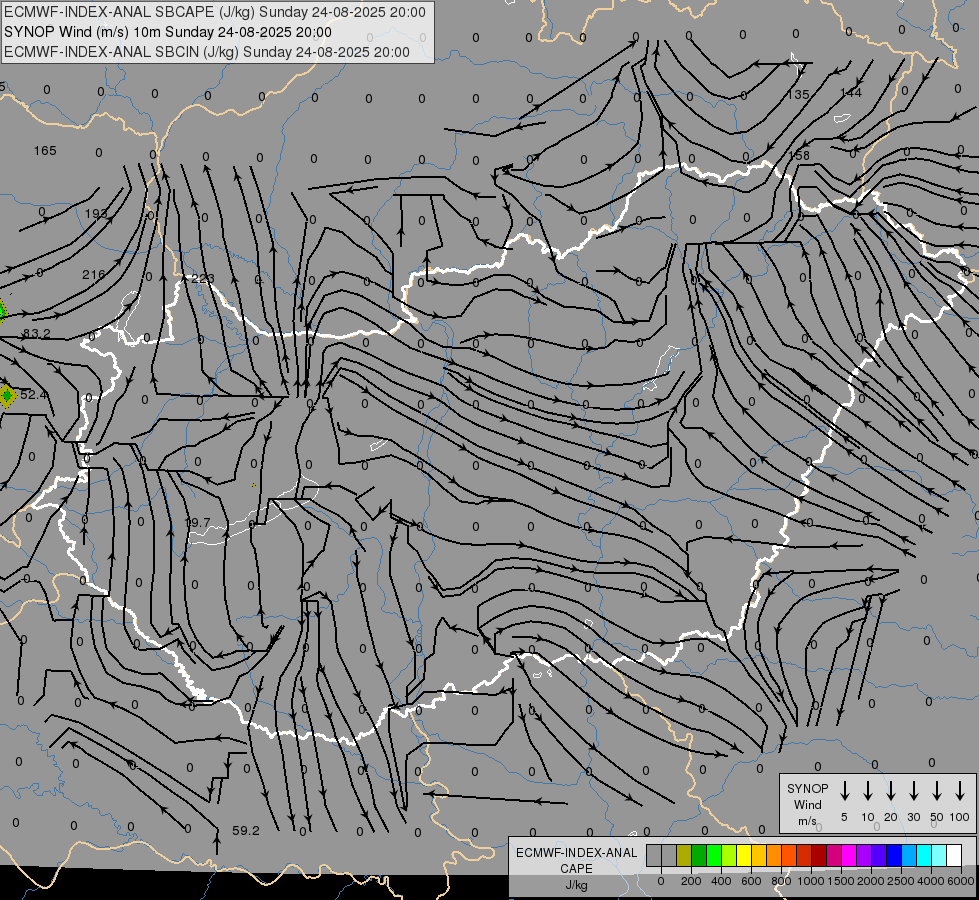Click the SYNOP Wind 10m title line

(167, 32)
